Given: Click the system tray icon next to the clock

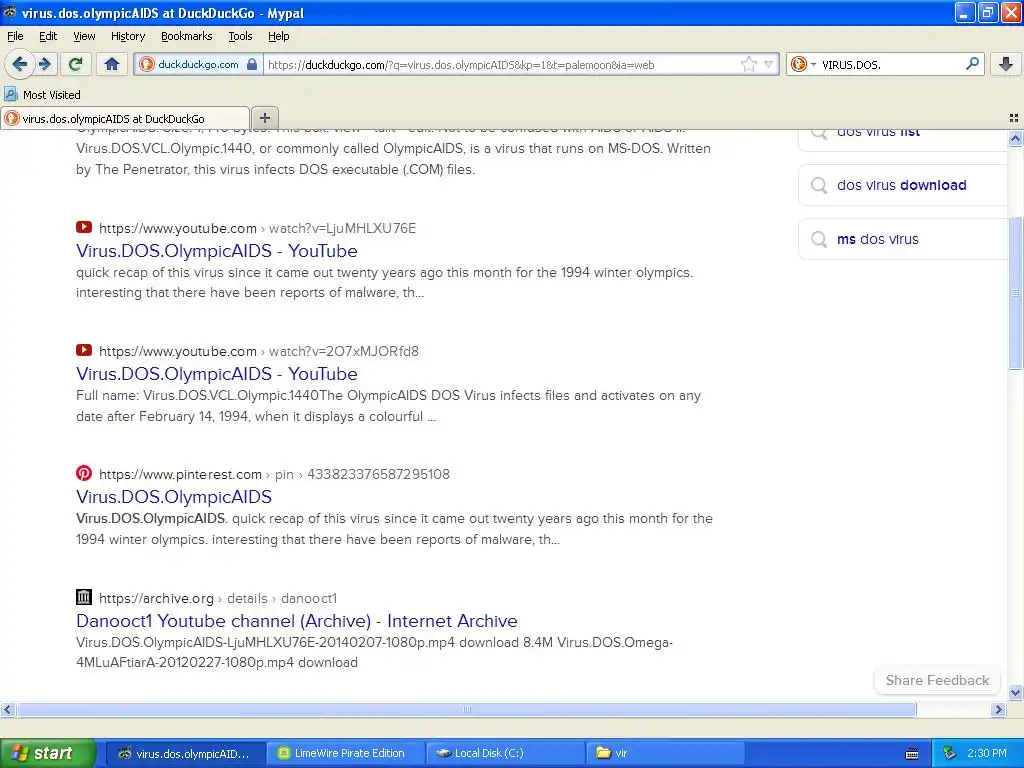Looking at the screenshot, I should 950,753.
